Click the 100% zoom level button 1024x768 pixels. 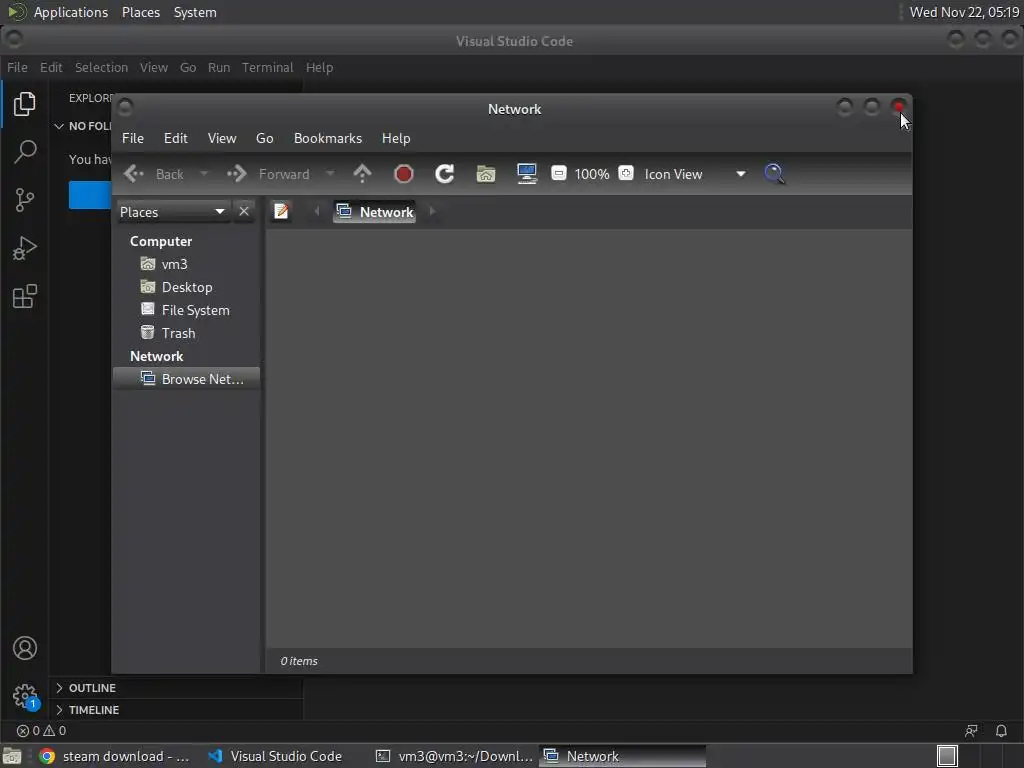(x=592, y=174)
